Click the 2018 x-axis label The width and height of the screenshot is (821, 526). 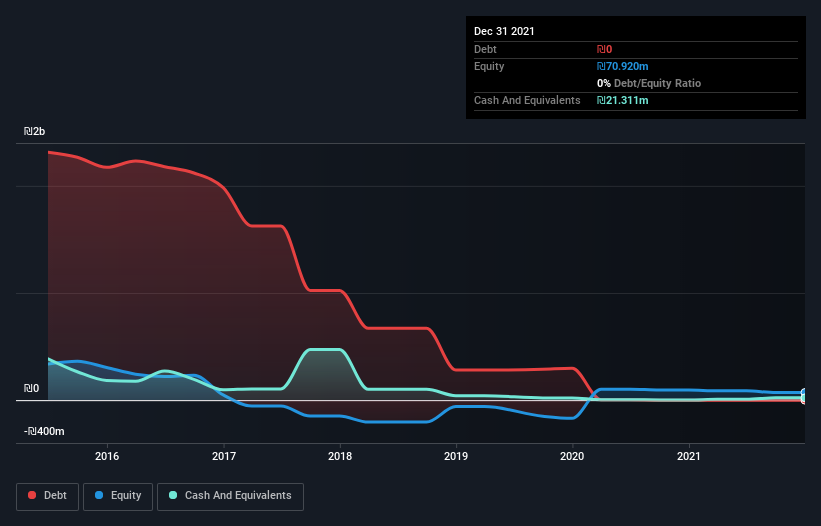coord(340,456)
